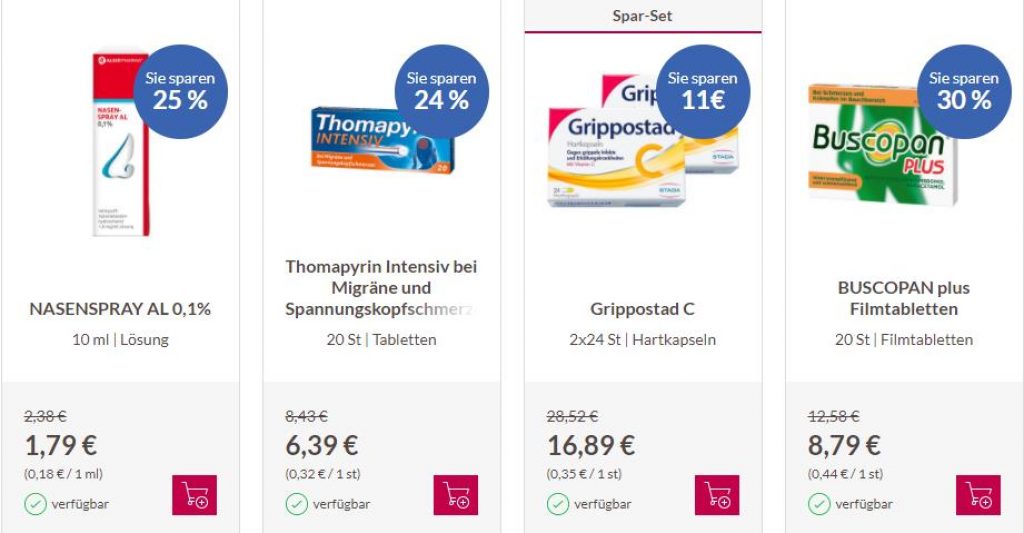Open the Nasenspray AL product image

[x=121, y=144]
